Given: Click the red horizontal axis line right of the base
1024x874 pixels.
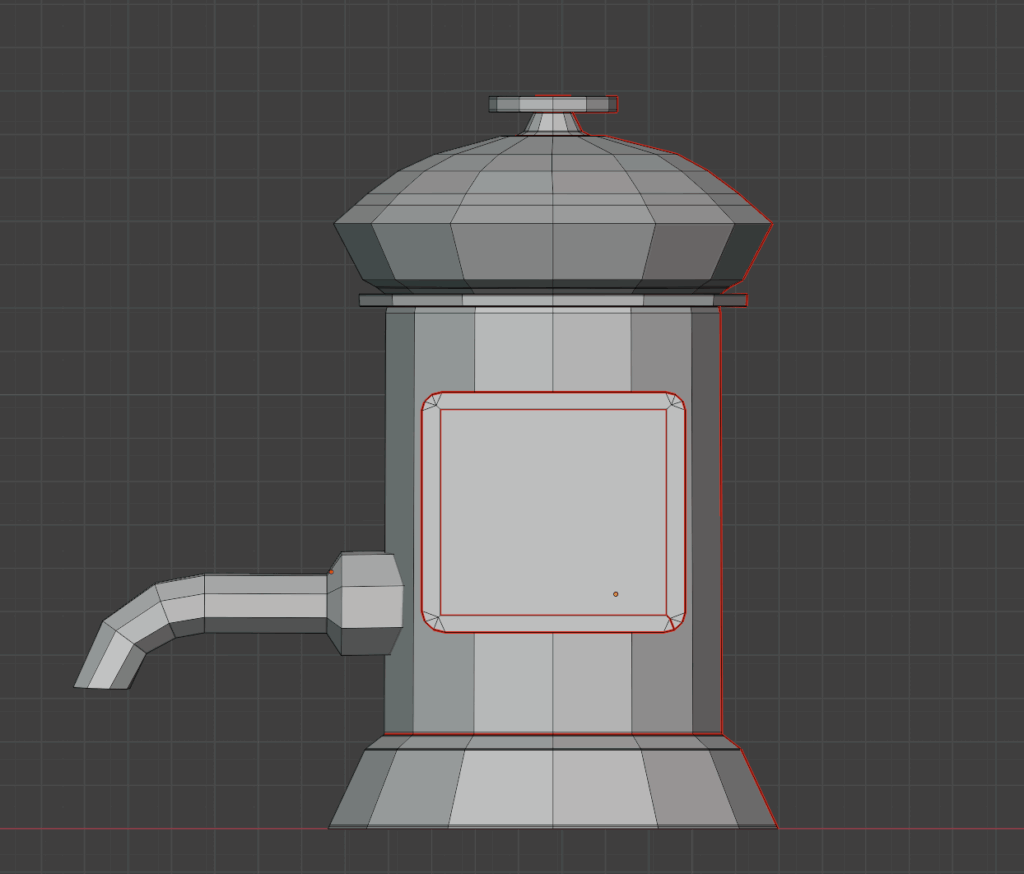Looking at the screenshot, I should [900, 828].
